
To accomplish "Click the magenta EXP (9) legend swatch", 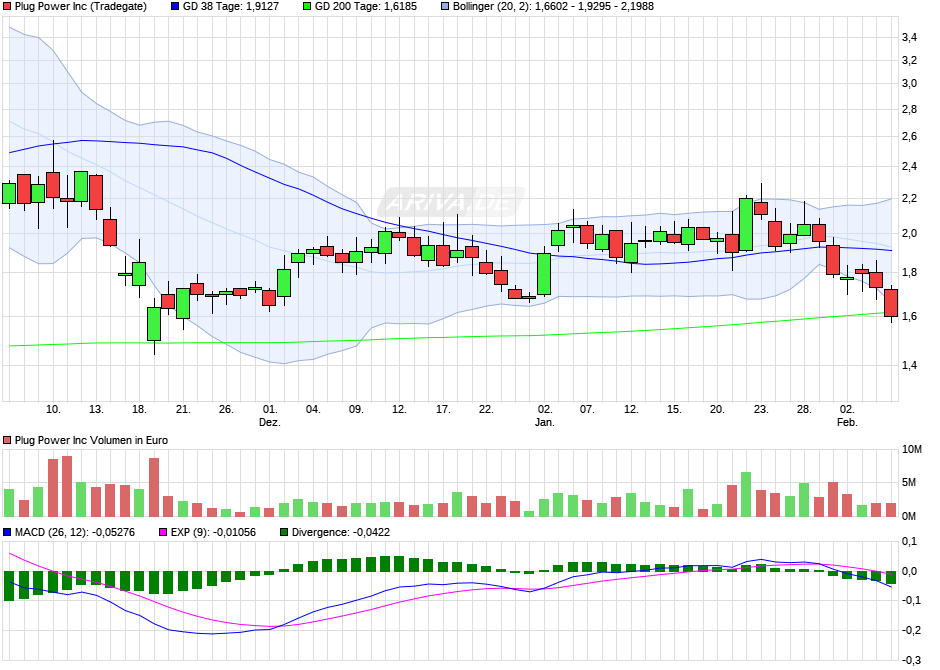I will (163, 532).
